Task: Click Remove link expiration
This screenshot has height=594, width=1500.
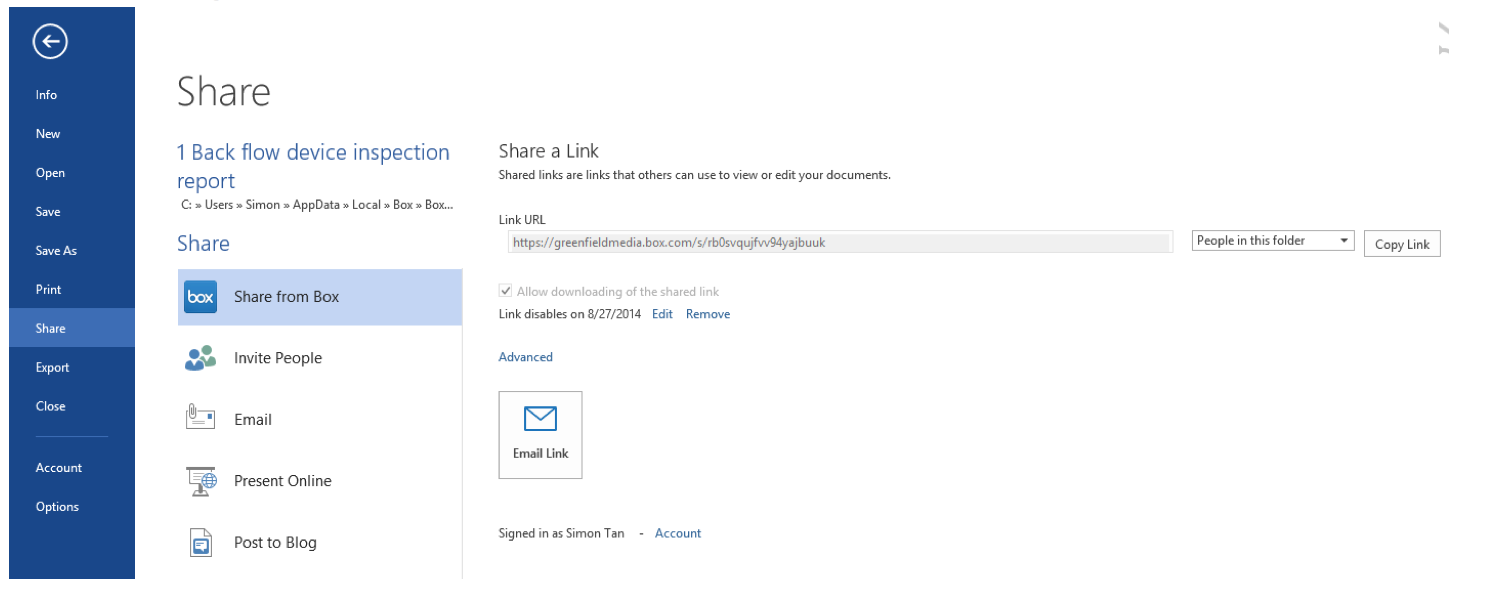Action: [x=708, y=314]
